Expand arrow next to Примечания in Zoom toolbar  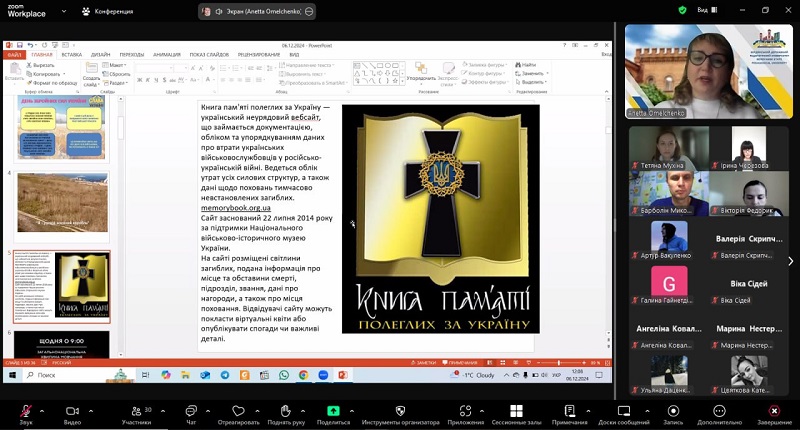click(x=588, y=411)
